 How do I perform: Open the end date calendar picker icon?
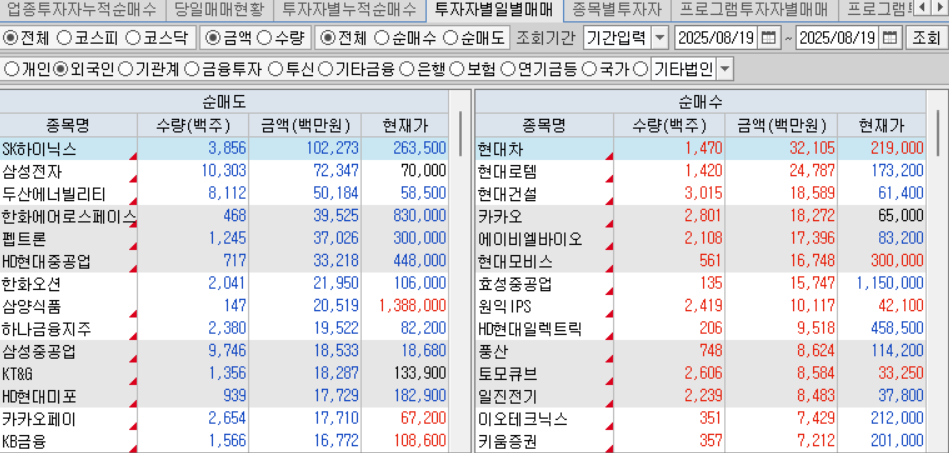[x=890, y=38]
